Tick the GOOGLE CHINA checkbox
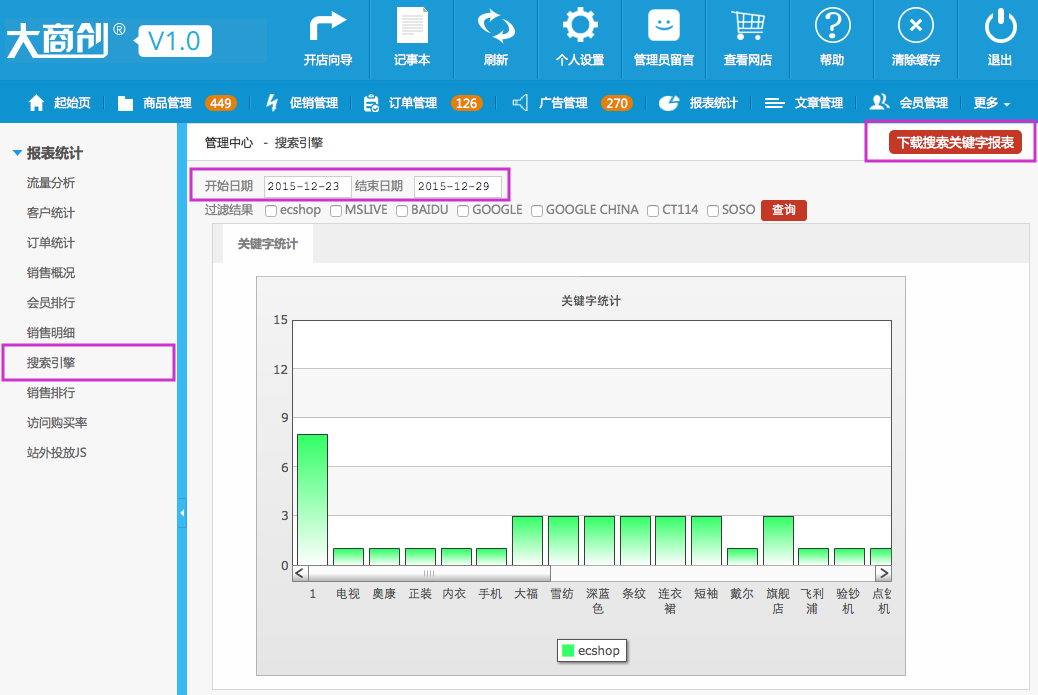This screenshot has height=695, width=1038. pos(537,210)
